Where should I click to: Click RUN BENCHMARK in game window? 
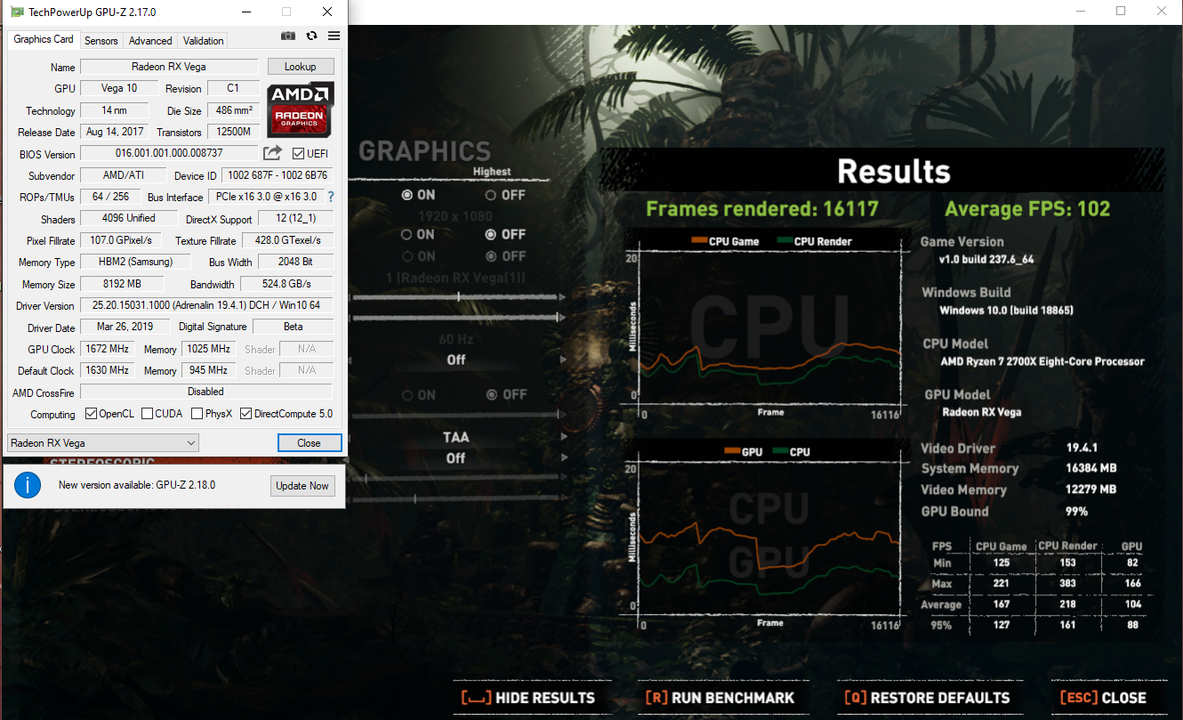tap(720, 698)
